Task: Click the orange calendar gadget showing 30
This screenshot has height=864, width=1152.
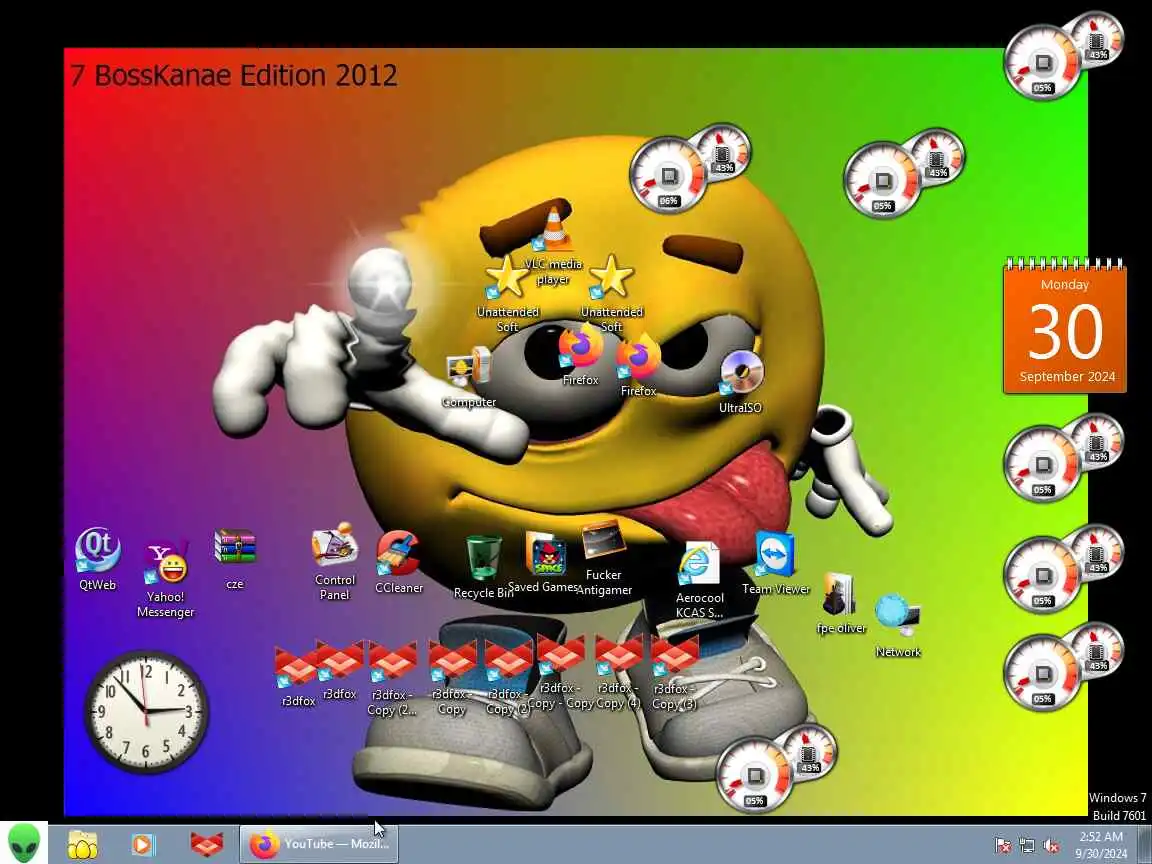Action: pos(1065,325)
